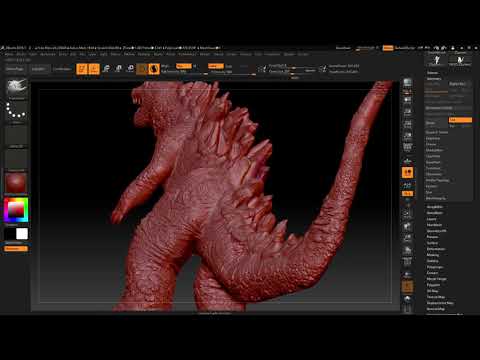Toggle the brown Solo/Ghost button
480x360 pixels.
407,286
